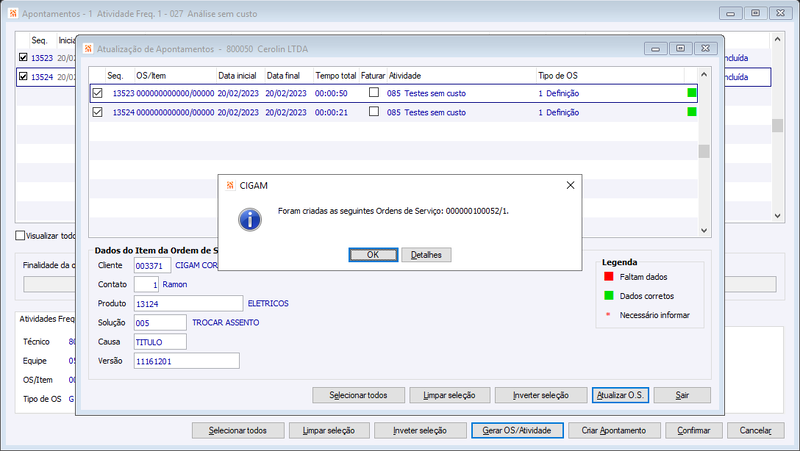
Task: Click the Cliente field containing 003371
Action: (152, 265)
